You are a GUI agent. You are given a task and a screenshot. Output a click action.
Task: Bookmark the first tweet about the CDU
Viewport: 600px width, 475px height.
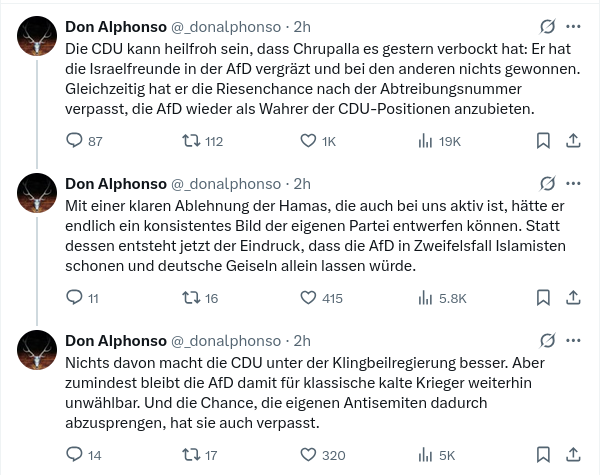(x=543, y=141)
